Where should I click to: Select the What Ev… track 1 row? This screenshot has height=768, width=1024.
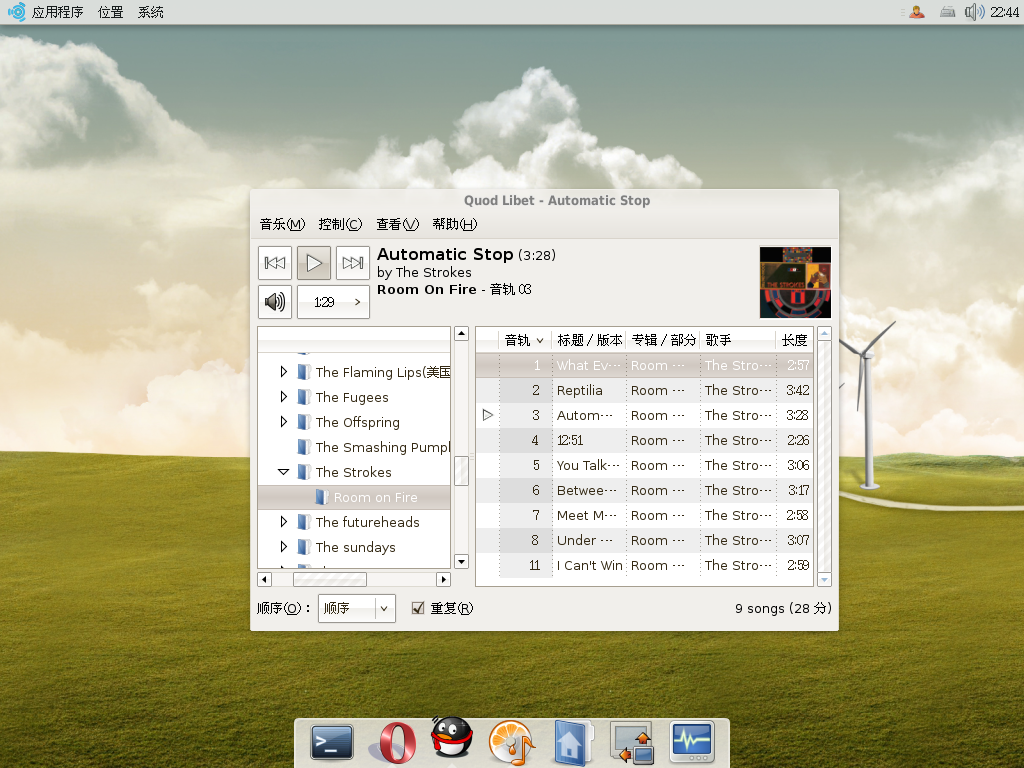coord(644,366)
